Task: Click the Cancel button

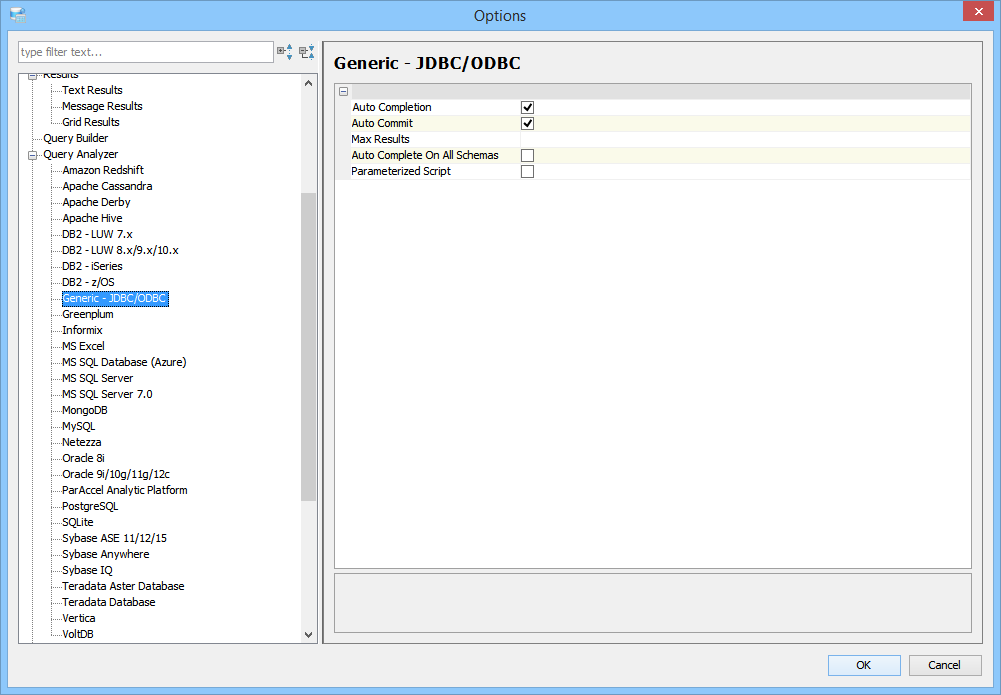Action: coord(944,665)
